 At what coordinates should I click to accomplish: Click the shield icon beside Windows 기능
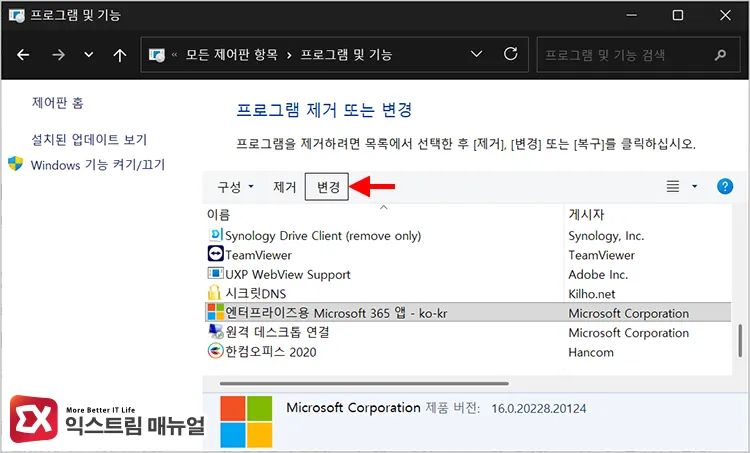(x=15, y=164)
